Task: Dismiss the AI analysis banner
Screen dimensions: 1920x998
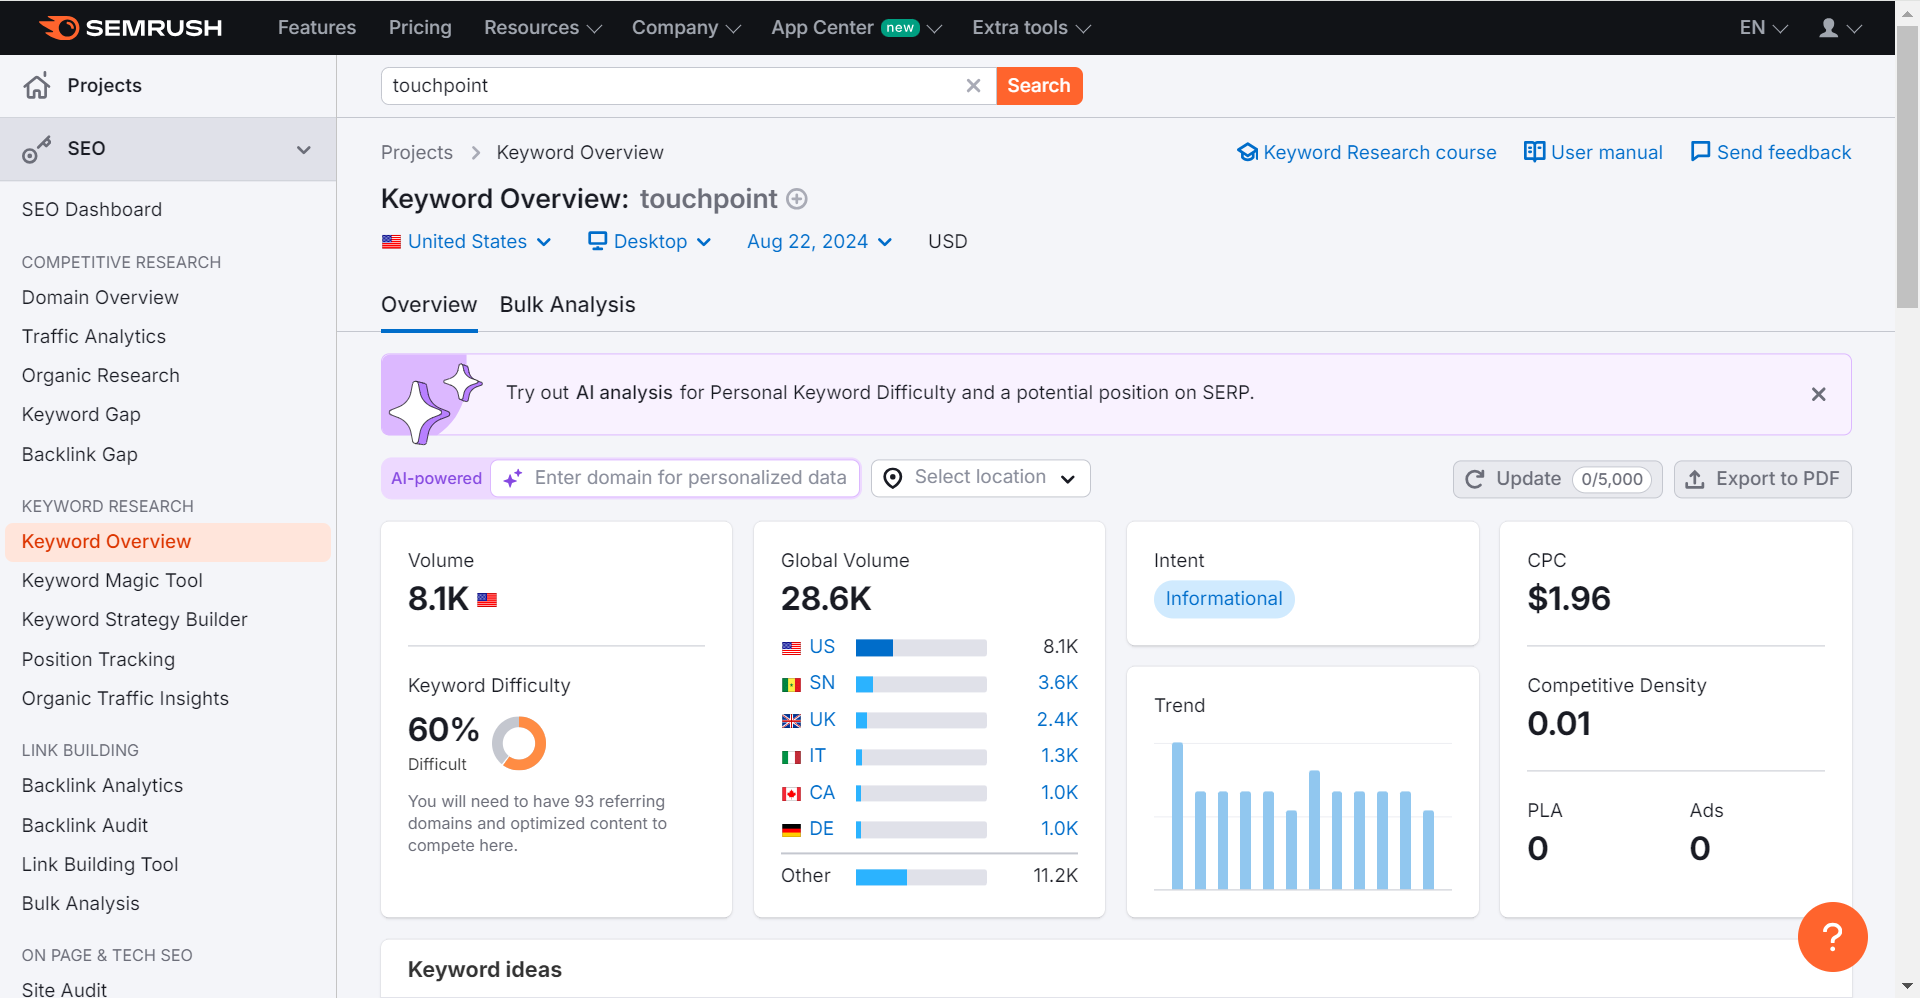Action: pyautogui.click(x=1819, y=394)
